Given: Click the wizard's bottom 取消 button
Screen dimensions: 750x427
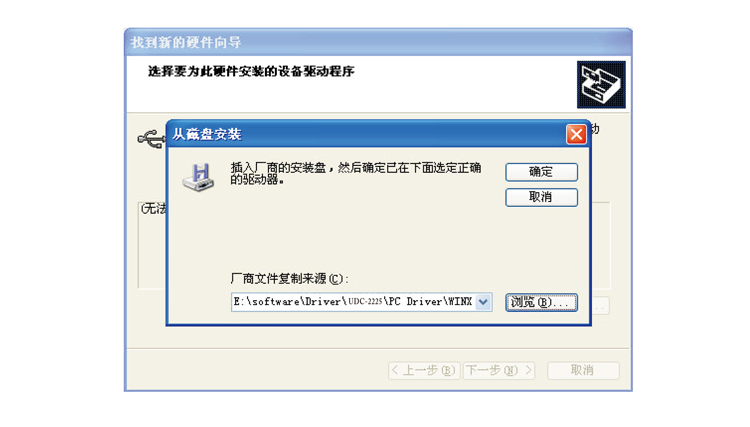Looking at the screenshot, I should [x=583, y=370].
